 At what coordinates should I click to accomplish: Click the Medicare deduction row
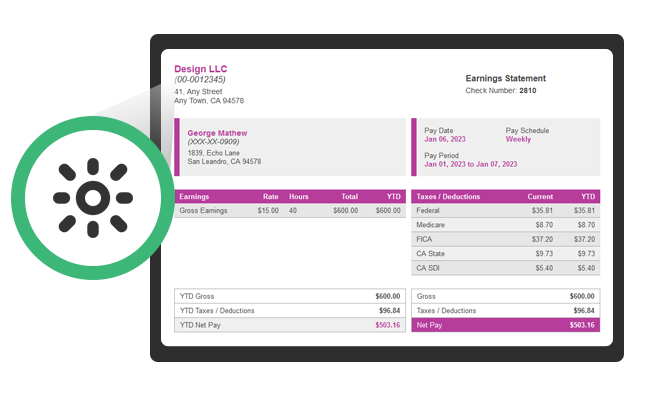point(506,225)
